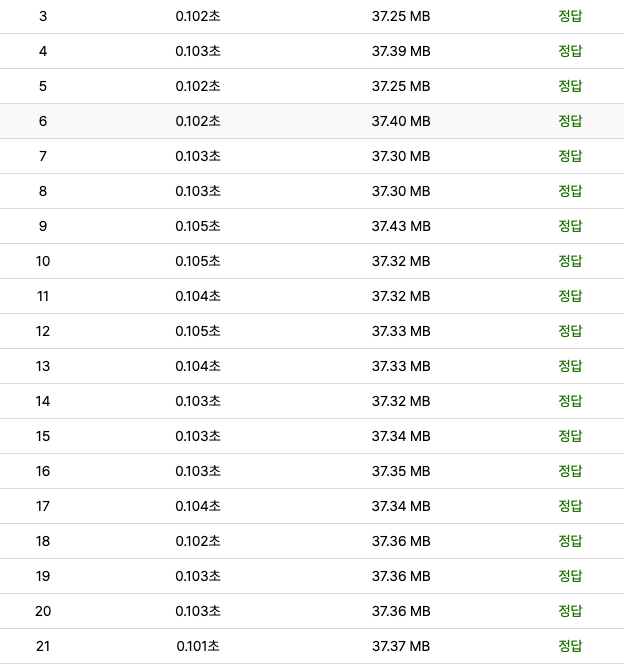Click the 0.105초 time in row 9
This screenshot has height=670, width=632.
click(x=198, y=226)
